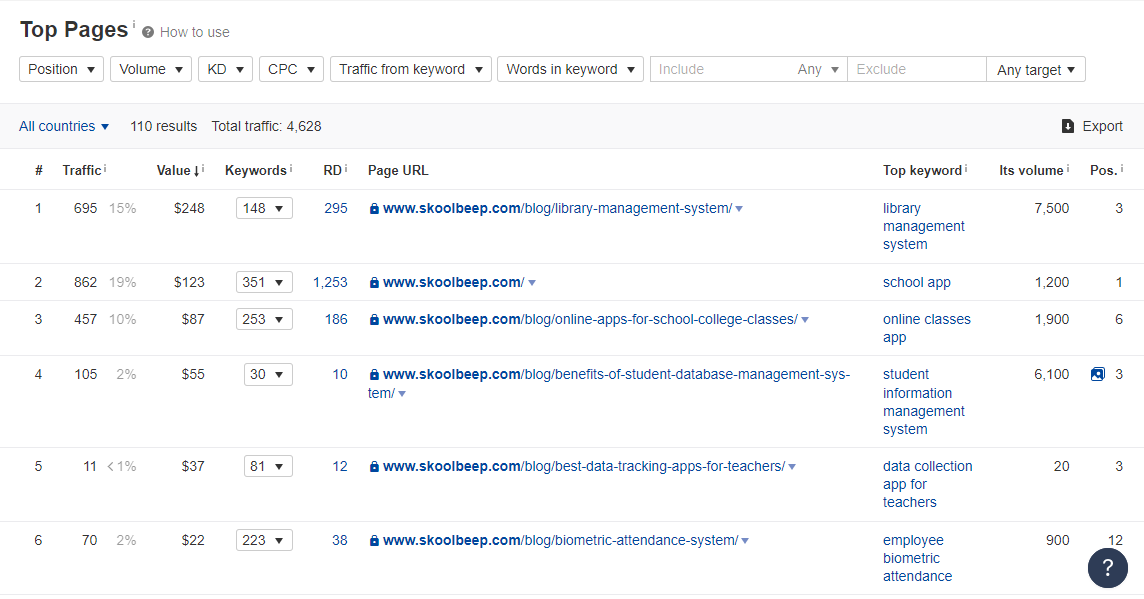
Task: Click the Export download icon
Action: 1068,126
